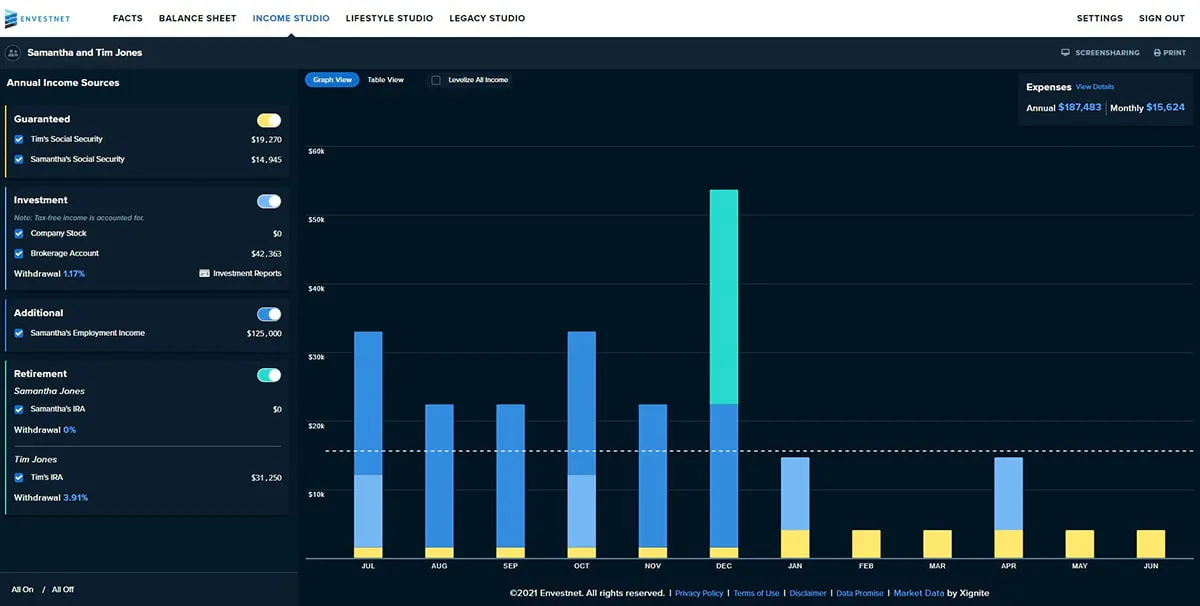Open the Balance Sheet tab
The width and height of the screenshot is (1200, 606).
click(x=197, y=18)
